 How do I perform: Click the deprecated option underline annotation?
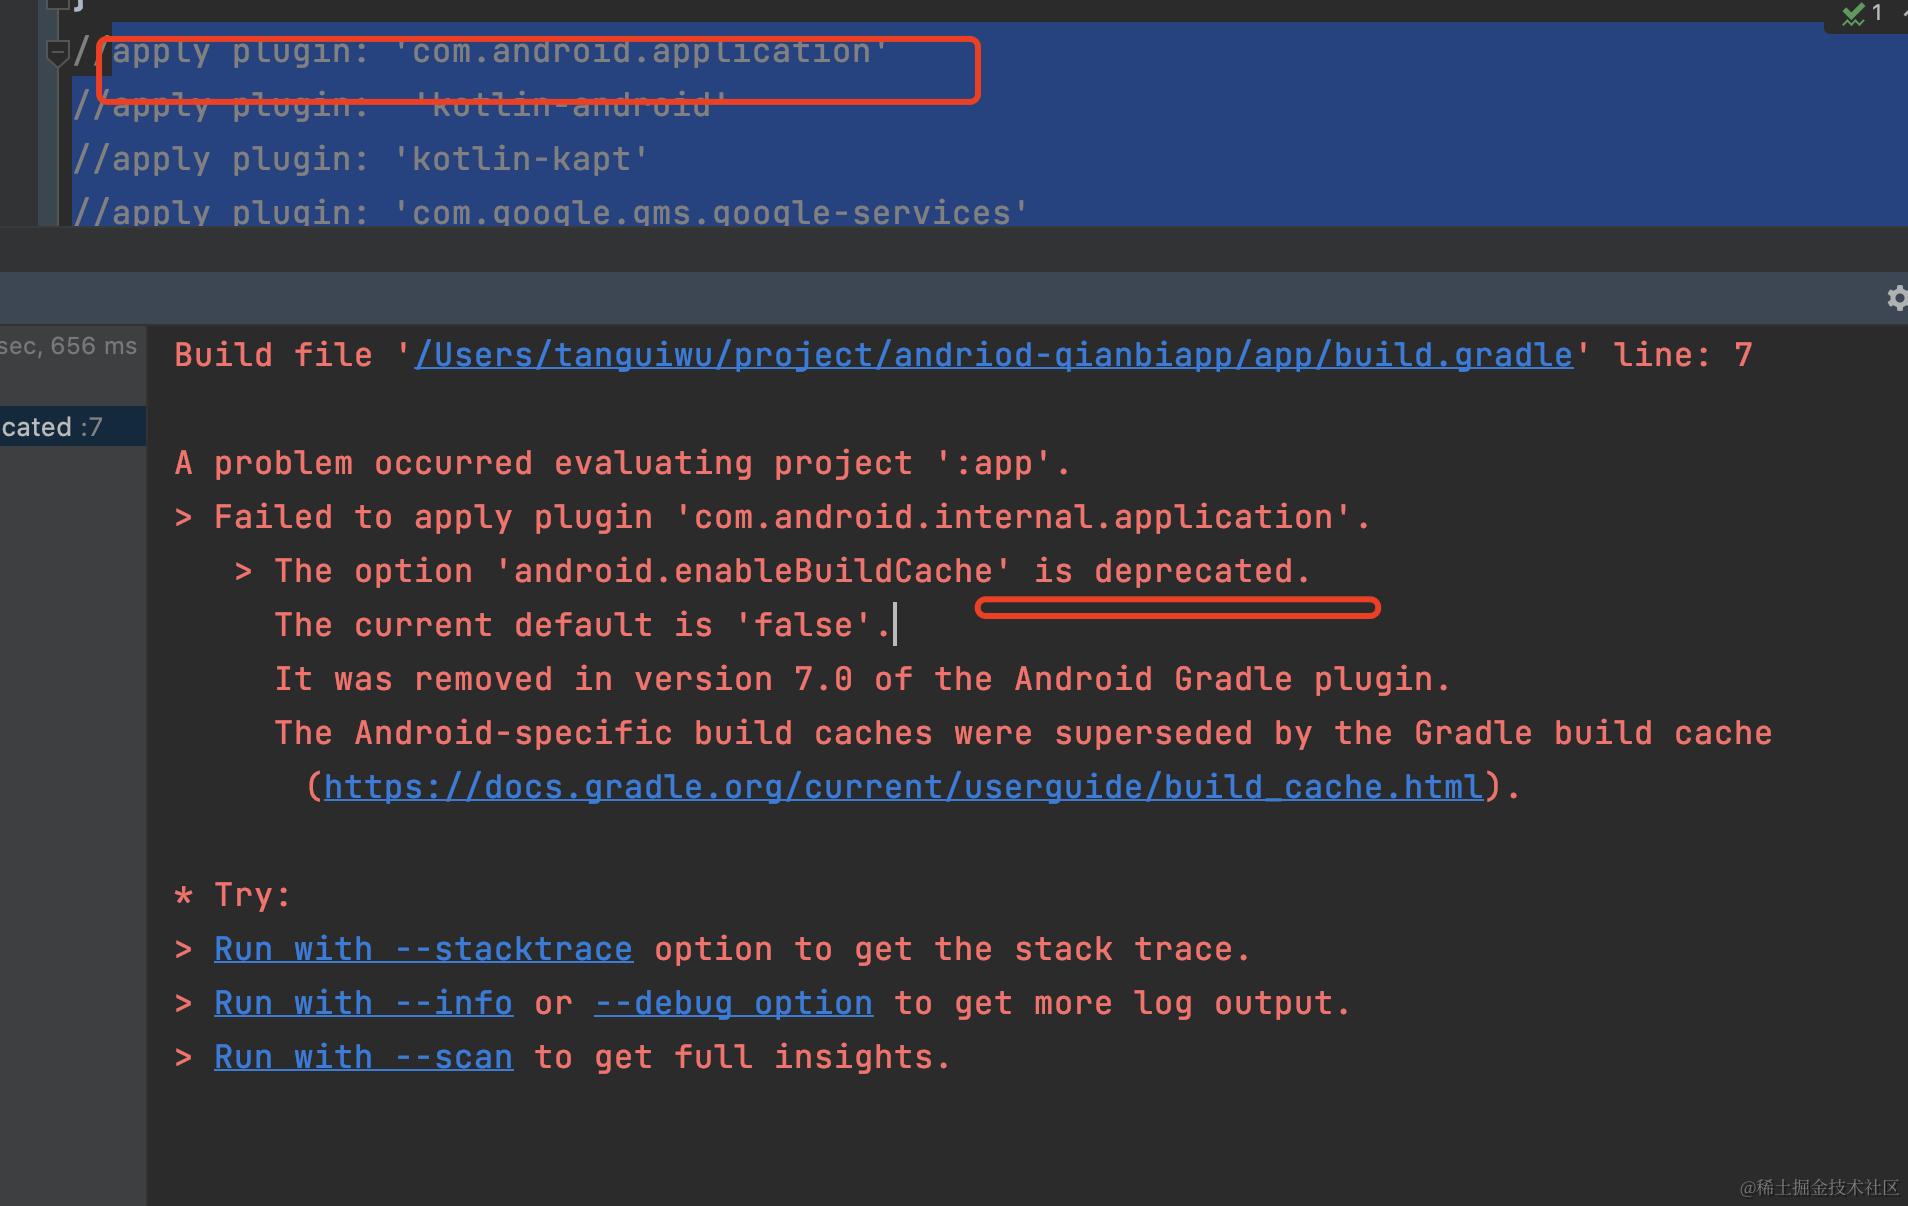1178,607
